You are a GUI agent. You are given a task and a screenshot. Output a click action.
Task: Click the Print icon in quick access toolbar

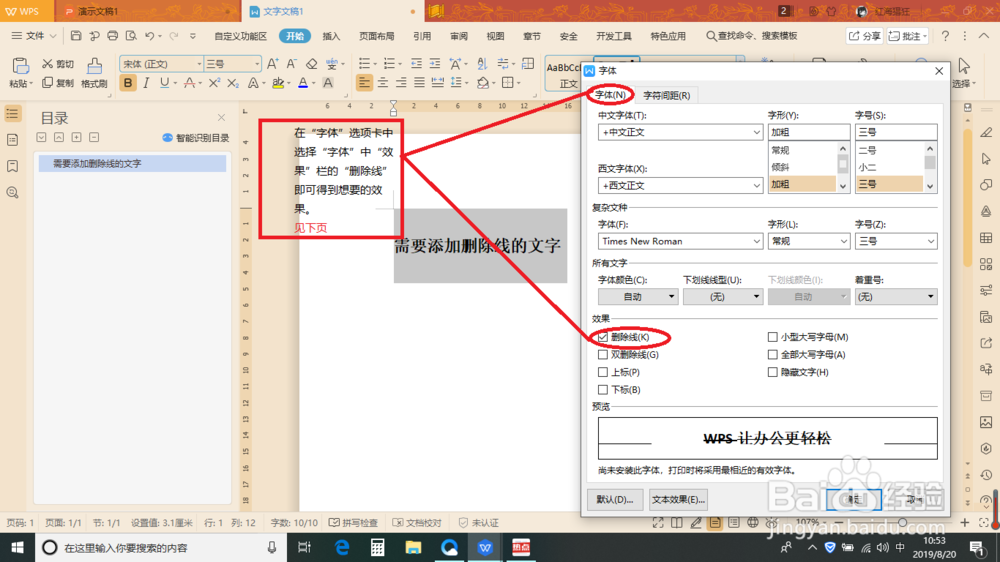coord(112,36)
